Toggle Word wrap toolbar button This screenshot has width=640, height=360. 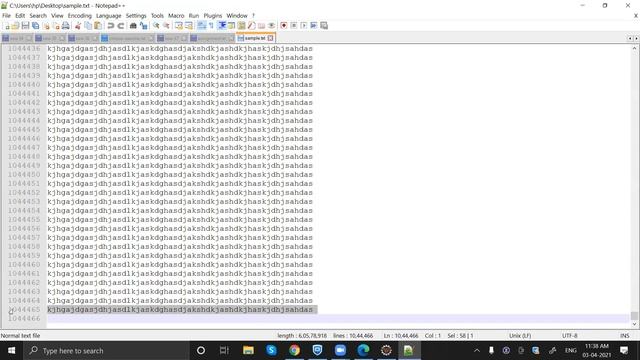click(x=201, y=26)
